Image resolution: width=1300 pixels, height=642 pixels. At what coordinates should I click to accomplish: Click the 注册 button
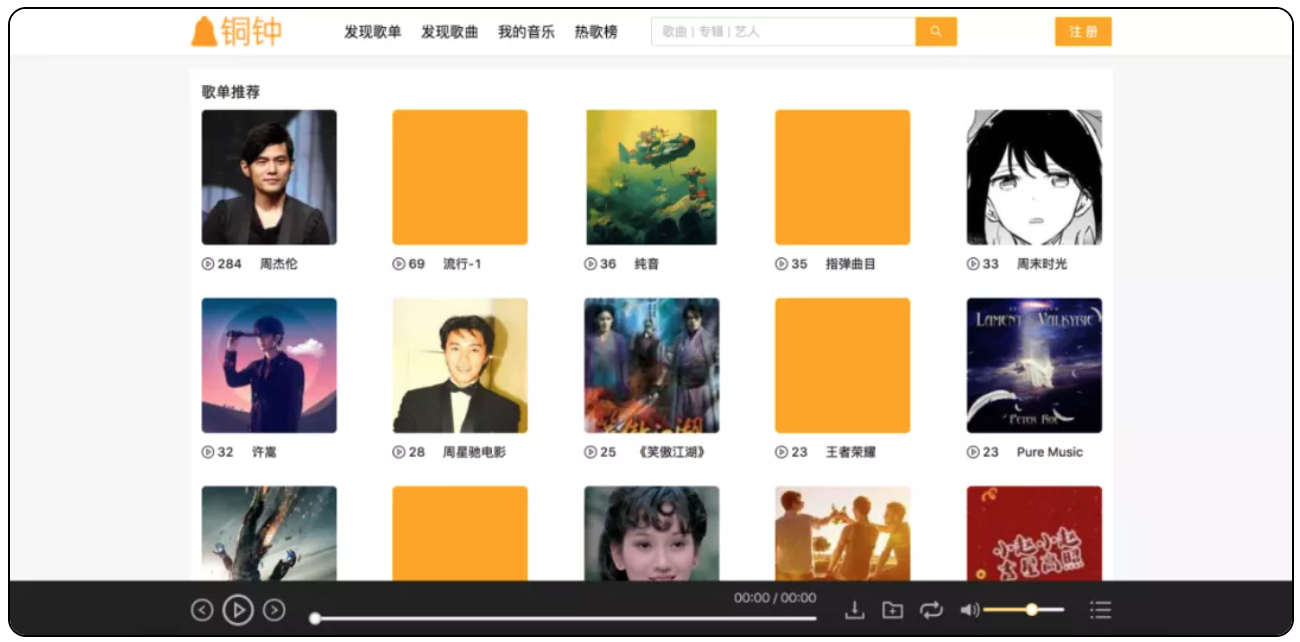coord(1083,31)
